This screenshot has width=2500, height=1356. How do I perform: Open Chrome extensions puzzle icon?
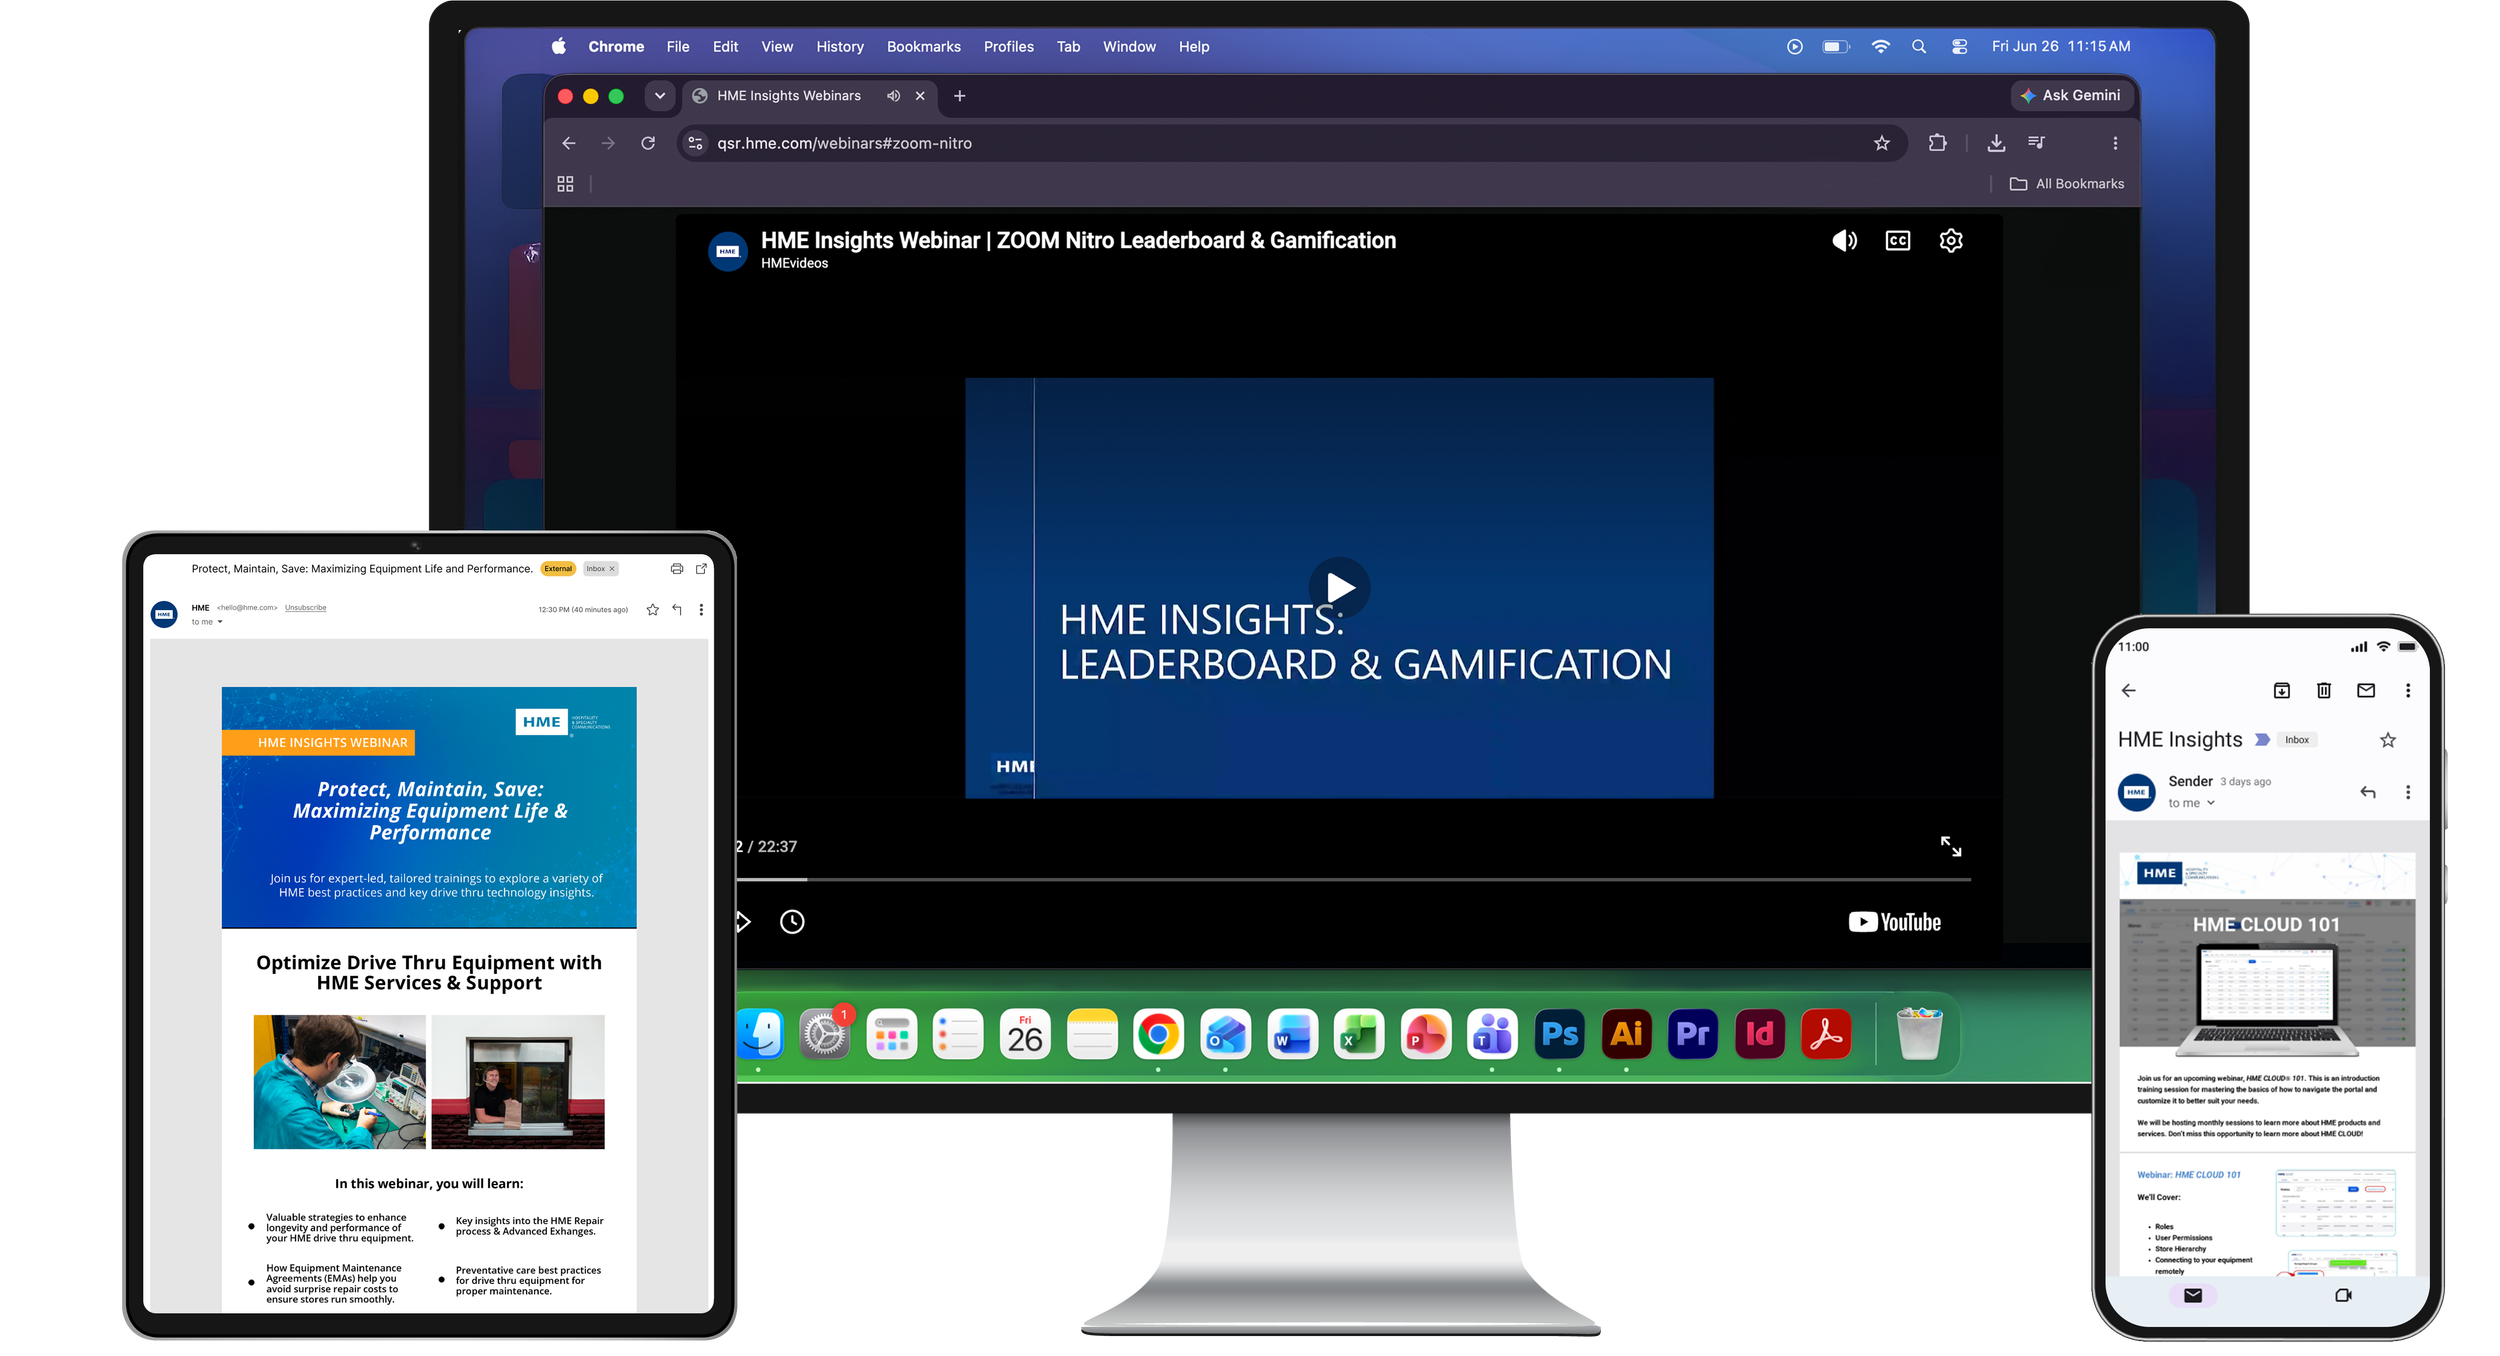tap(1938, 143)
